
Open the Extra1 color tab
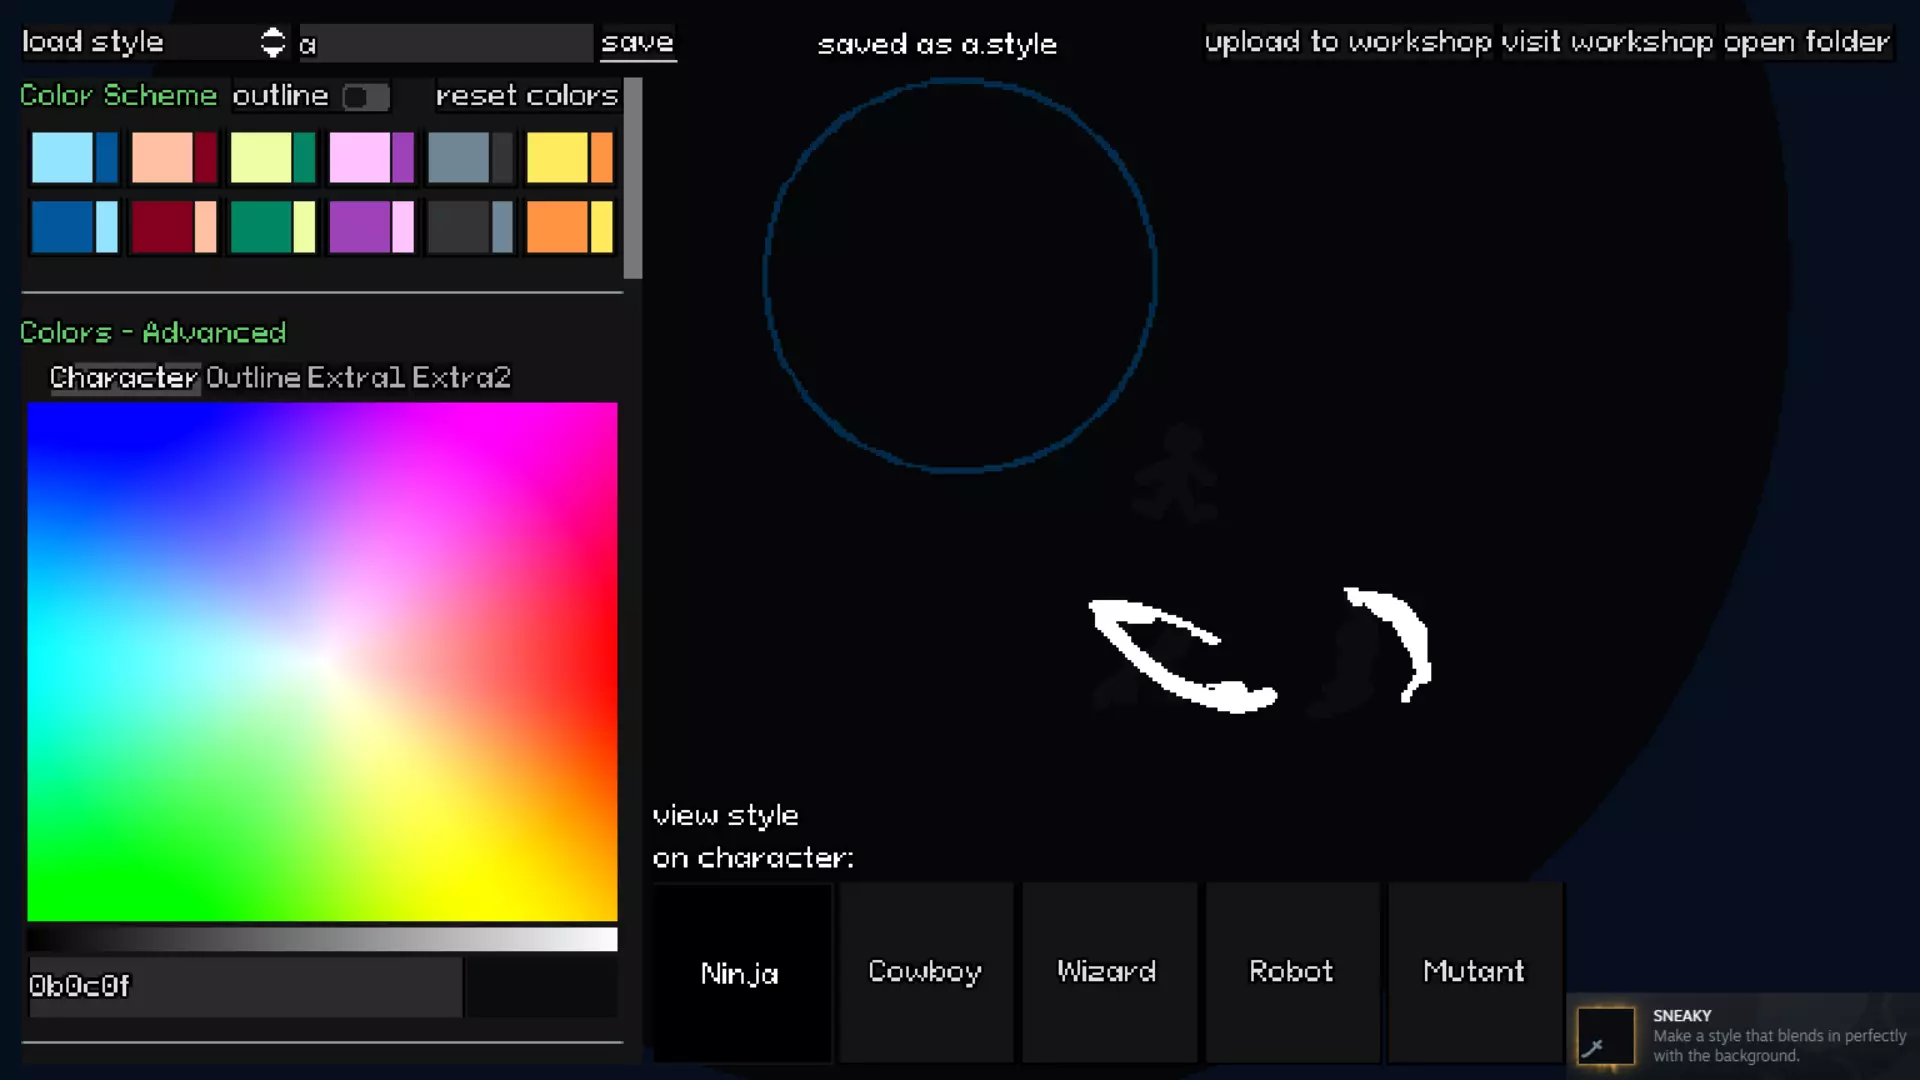coord(356,378)
